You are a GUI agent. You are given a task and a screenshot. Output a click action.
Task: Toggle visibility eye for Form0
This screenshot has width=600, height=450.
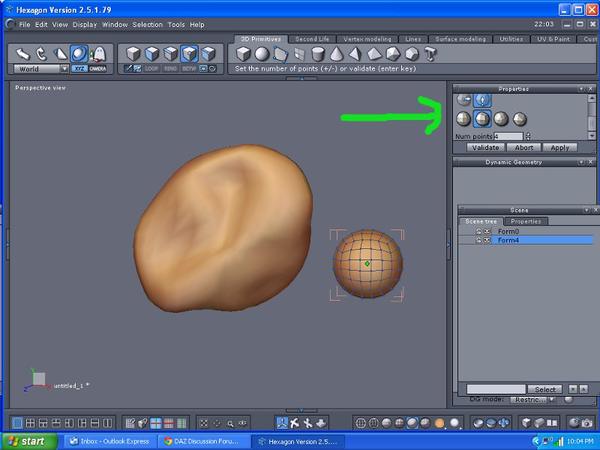(x=487, y=232)
